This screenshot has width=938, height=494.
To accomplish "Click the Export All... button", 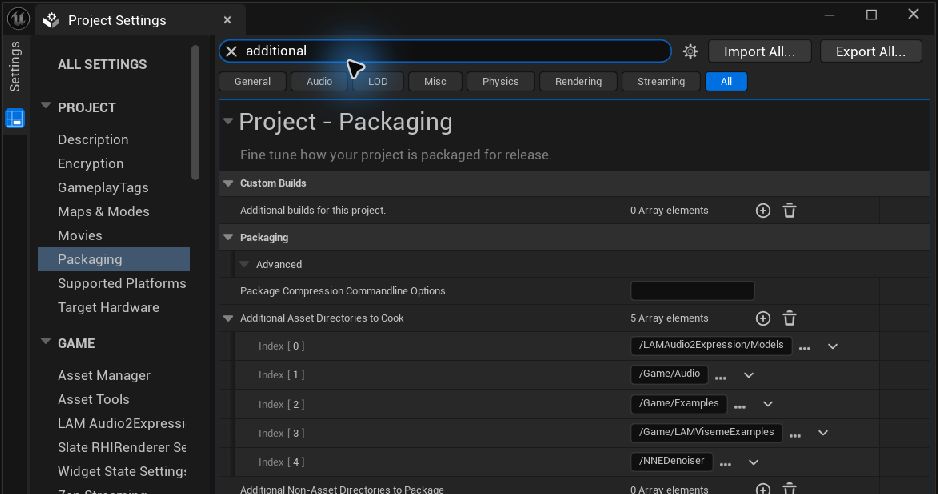I will (x=870, y=51).
